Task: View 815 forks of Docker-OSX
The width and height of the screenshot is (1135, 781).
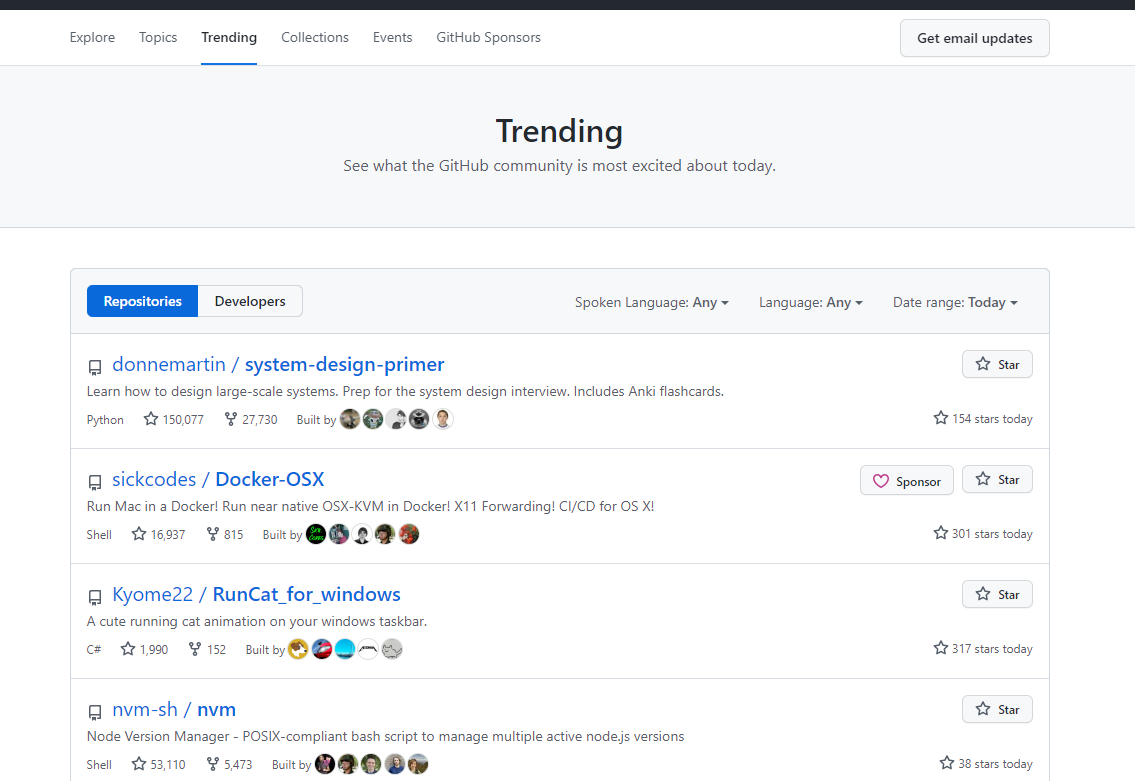Action: pyautogui.click(x=224, y=534)
